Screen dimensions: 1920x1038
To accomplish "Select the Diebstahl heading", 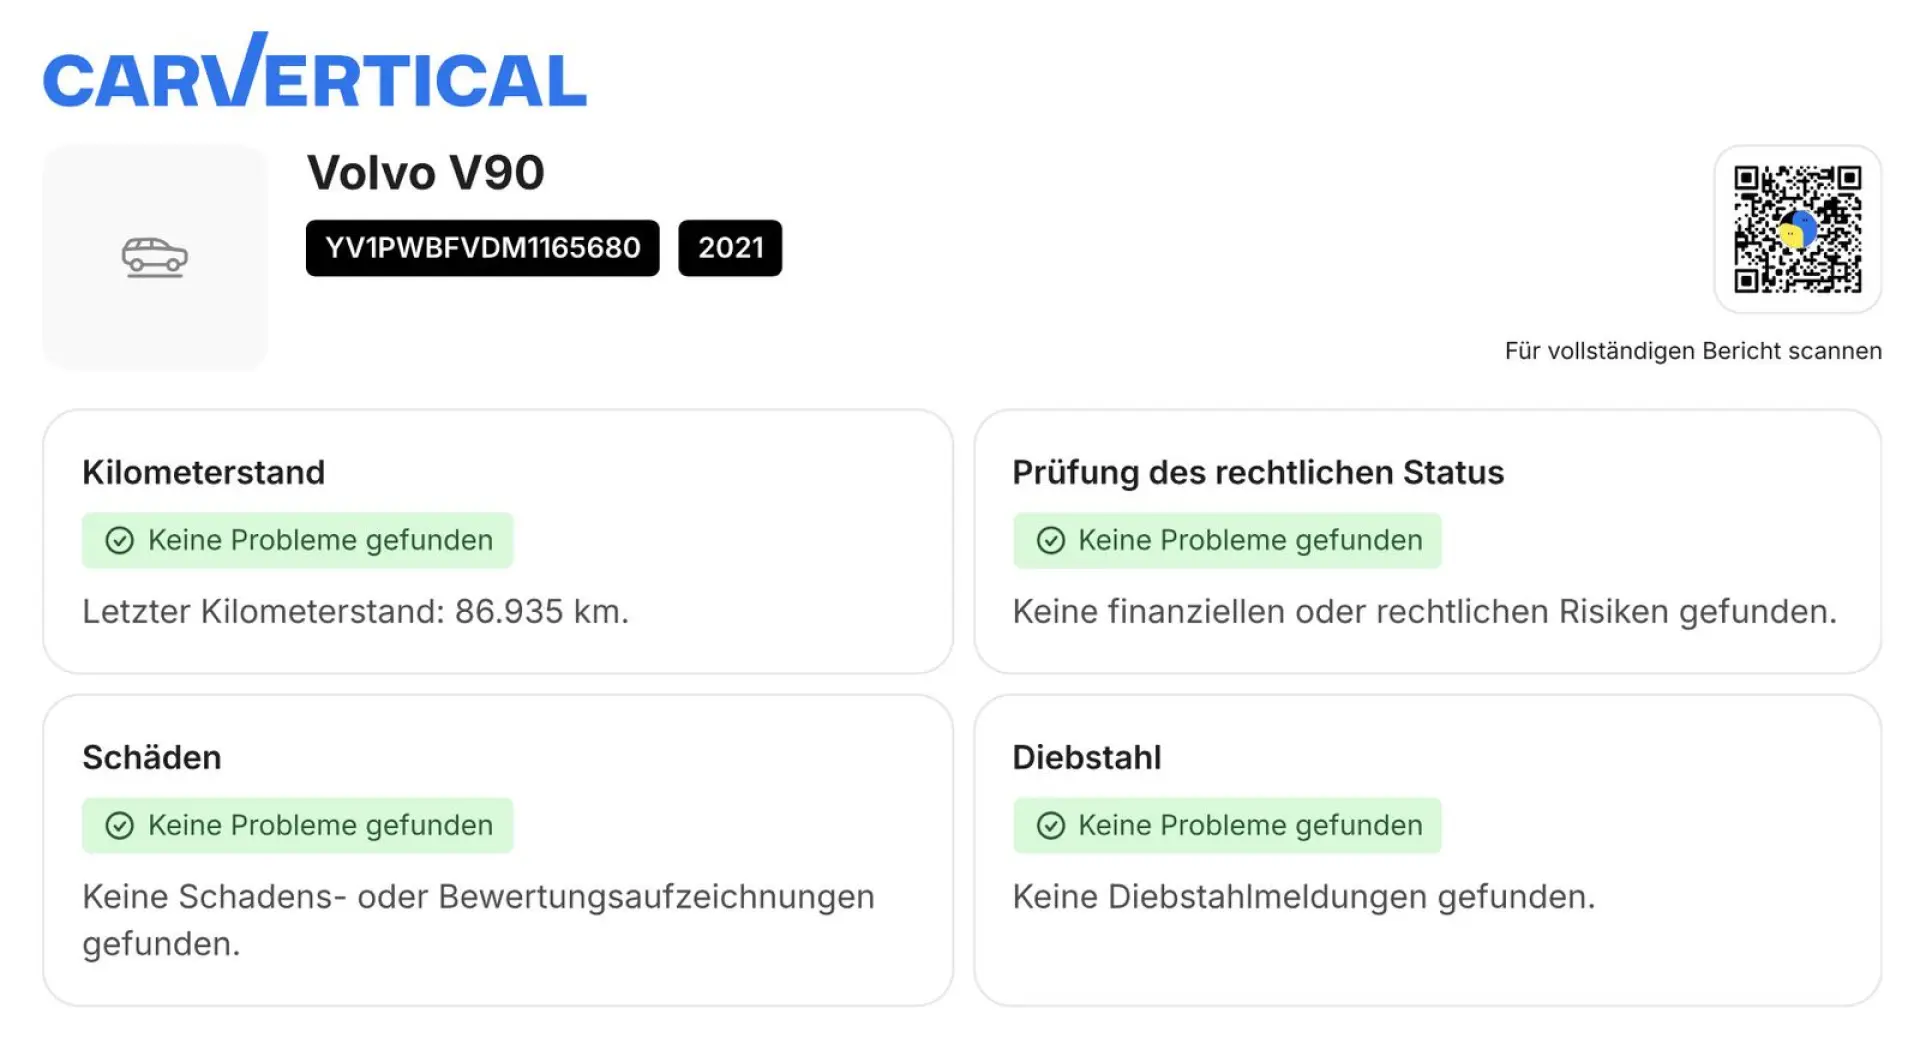I will point(1086,757).
